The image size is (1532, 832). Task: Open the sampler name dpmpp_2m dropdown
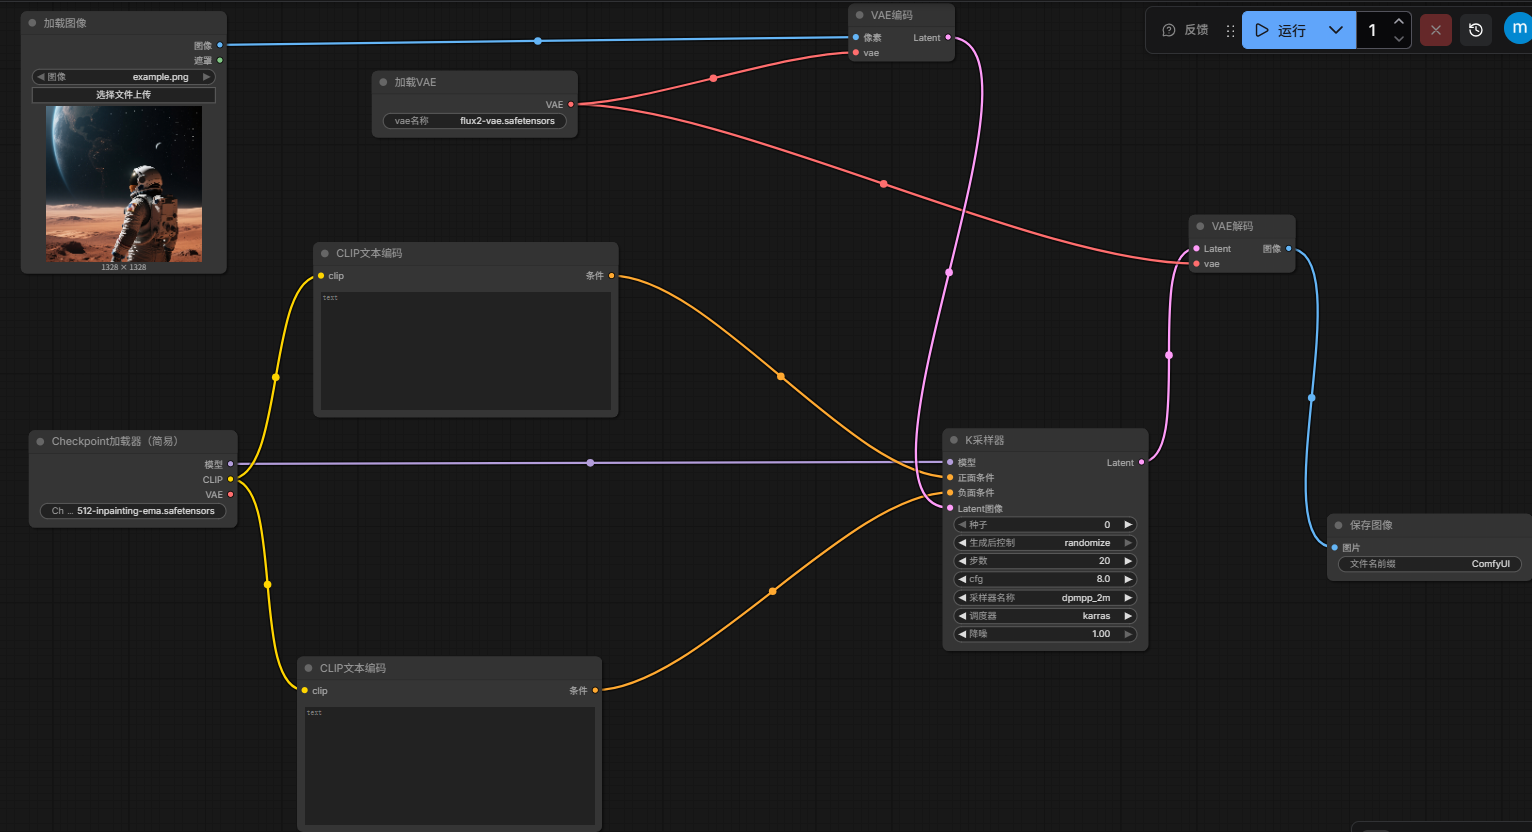[x=1045, y=598]
